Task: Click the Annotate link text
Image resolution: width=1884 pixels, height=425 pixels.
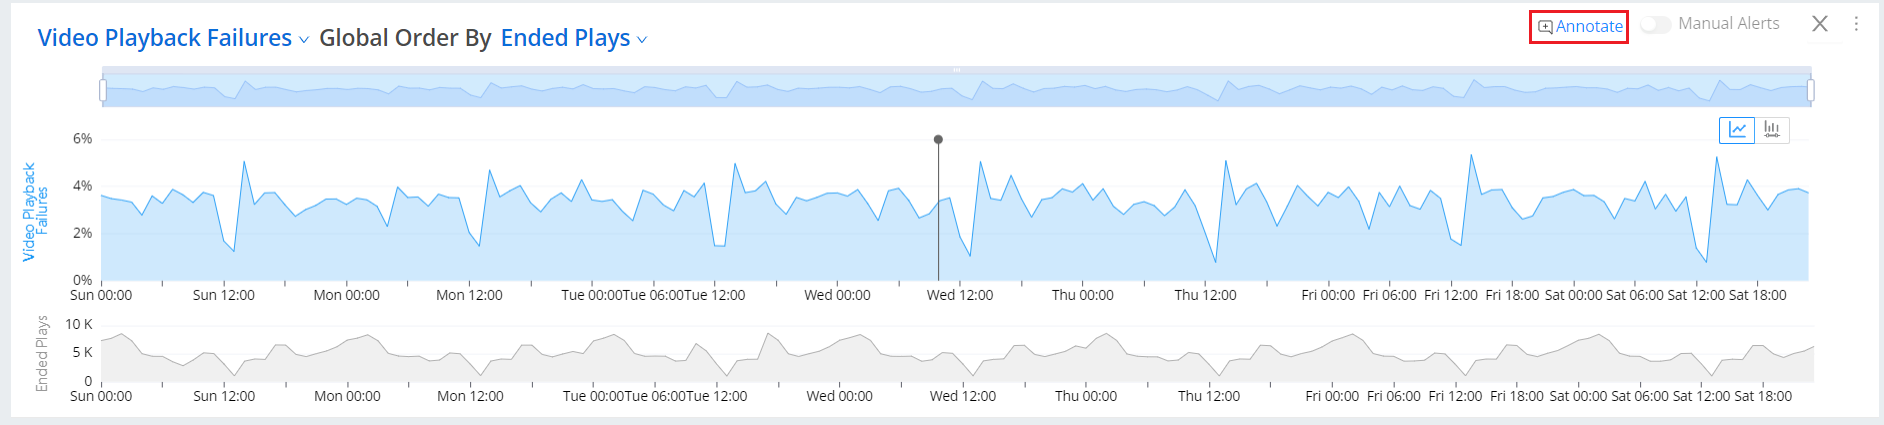Action: coord(1589,27)
